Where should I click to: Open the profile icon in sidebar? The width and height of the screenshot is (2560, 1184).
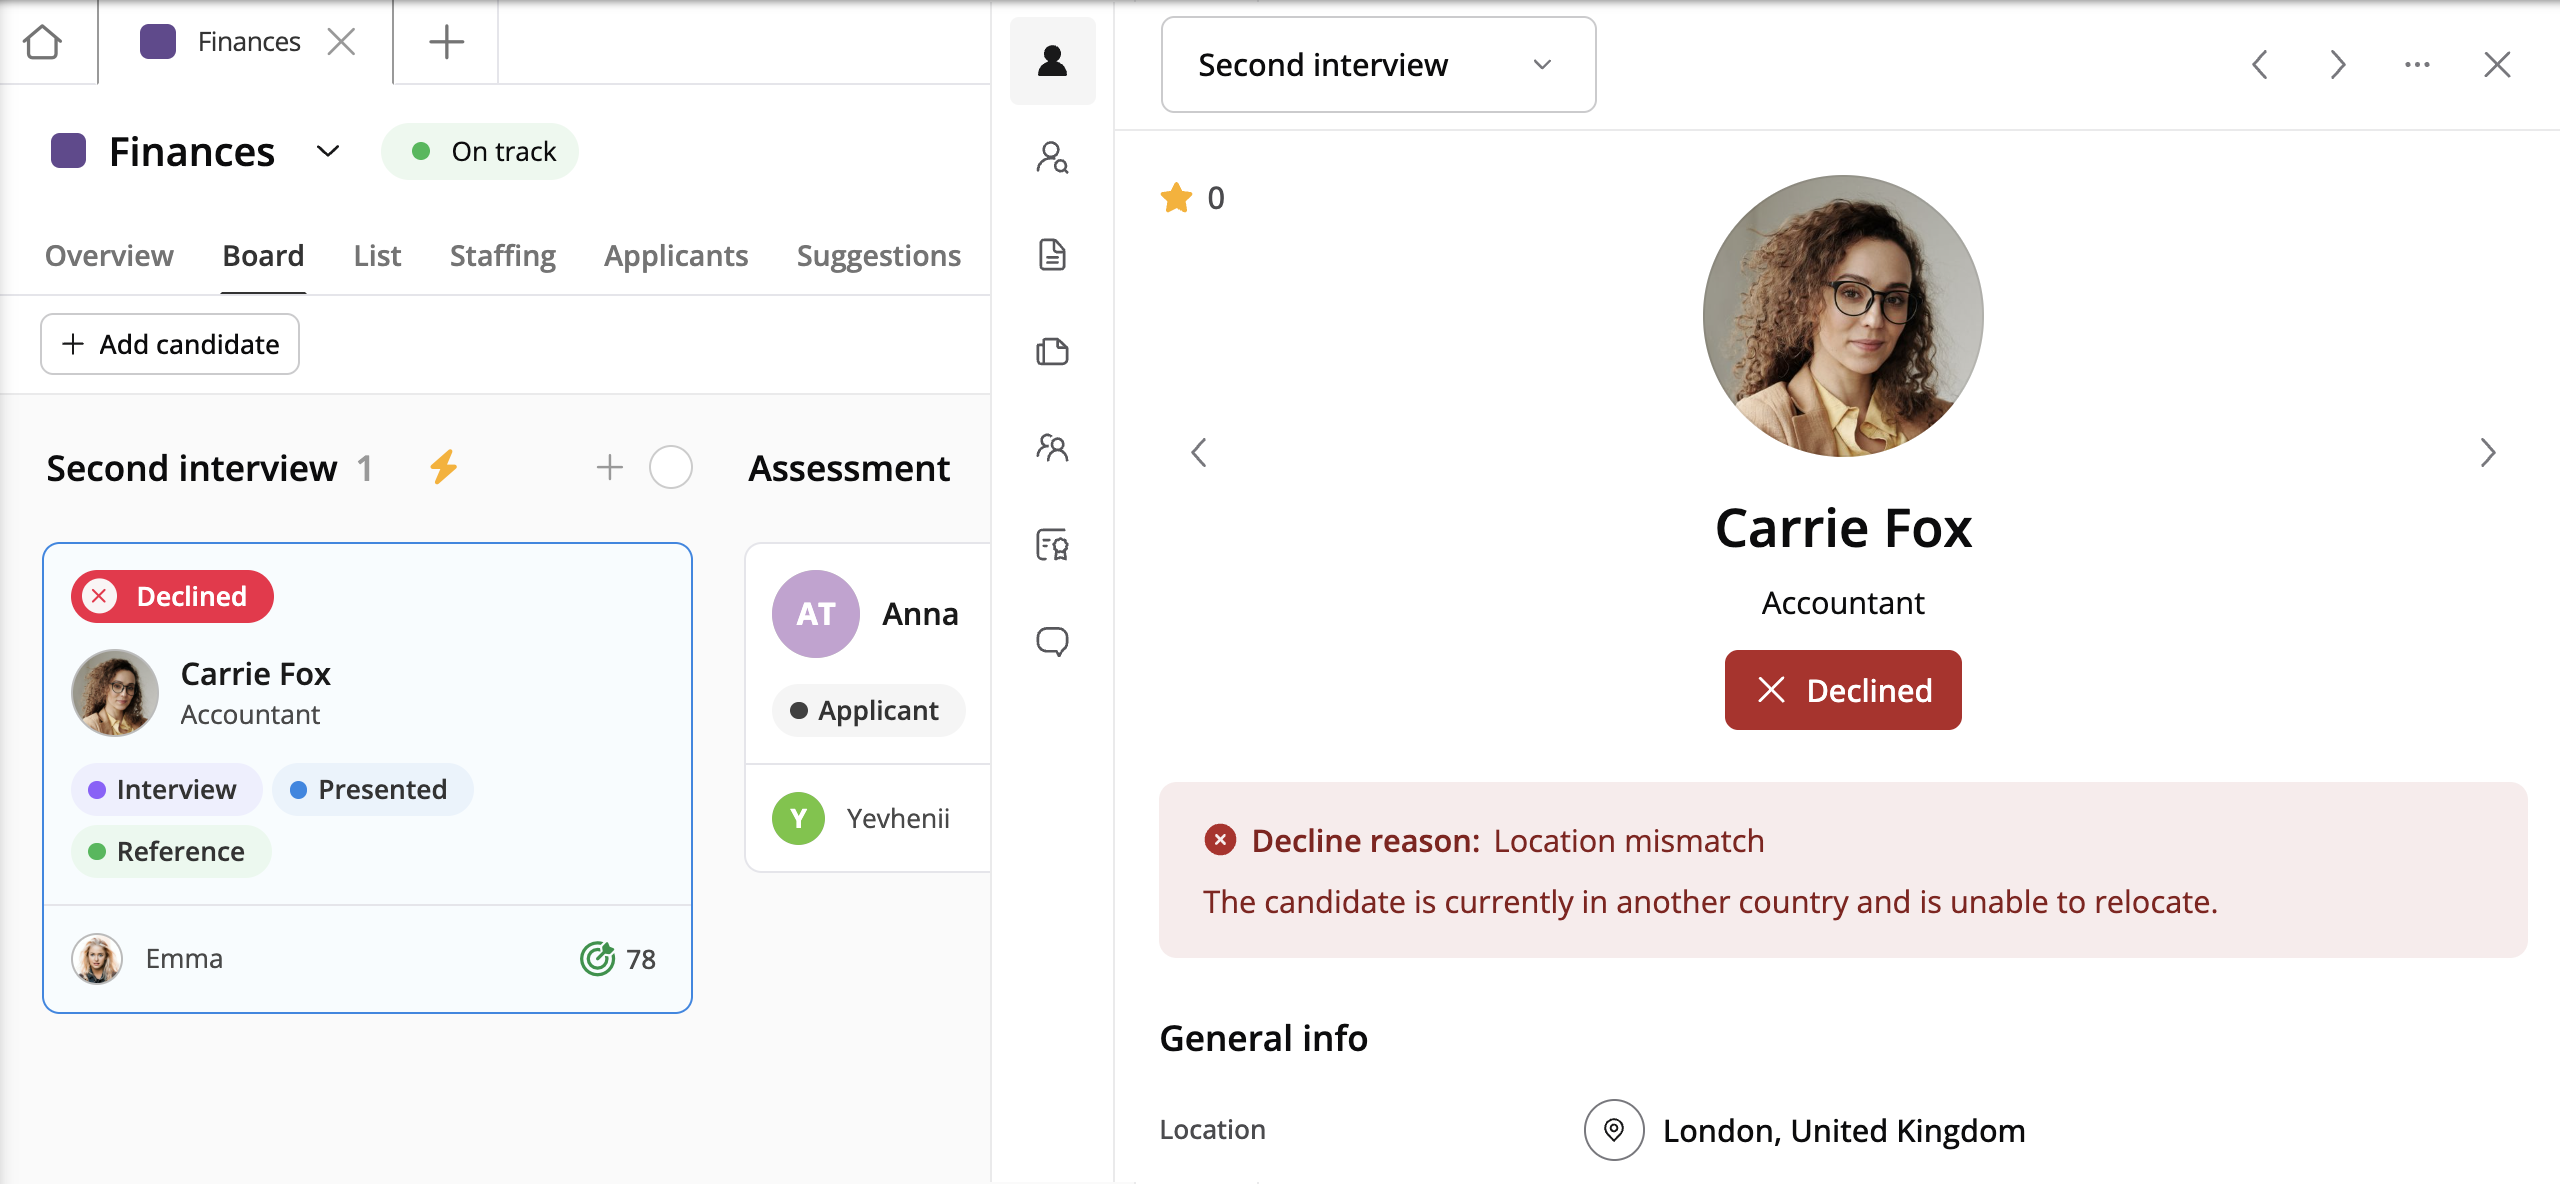click(1052, 61)
